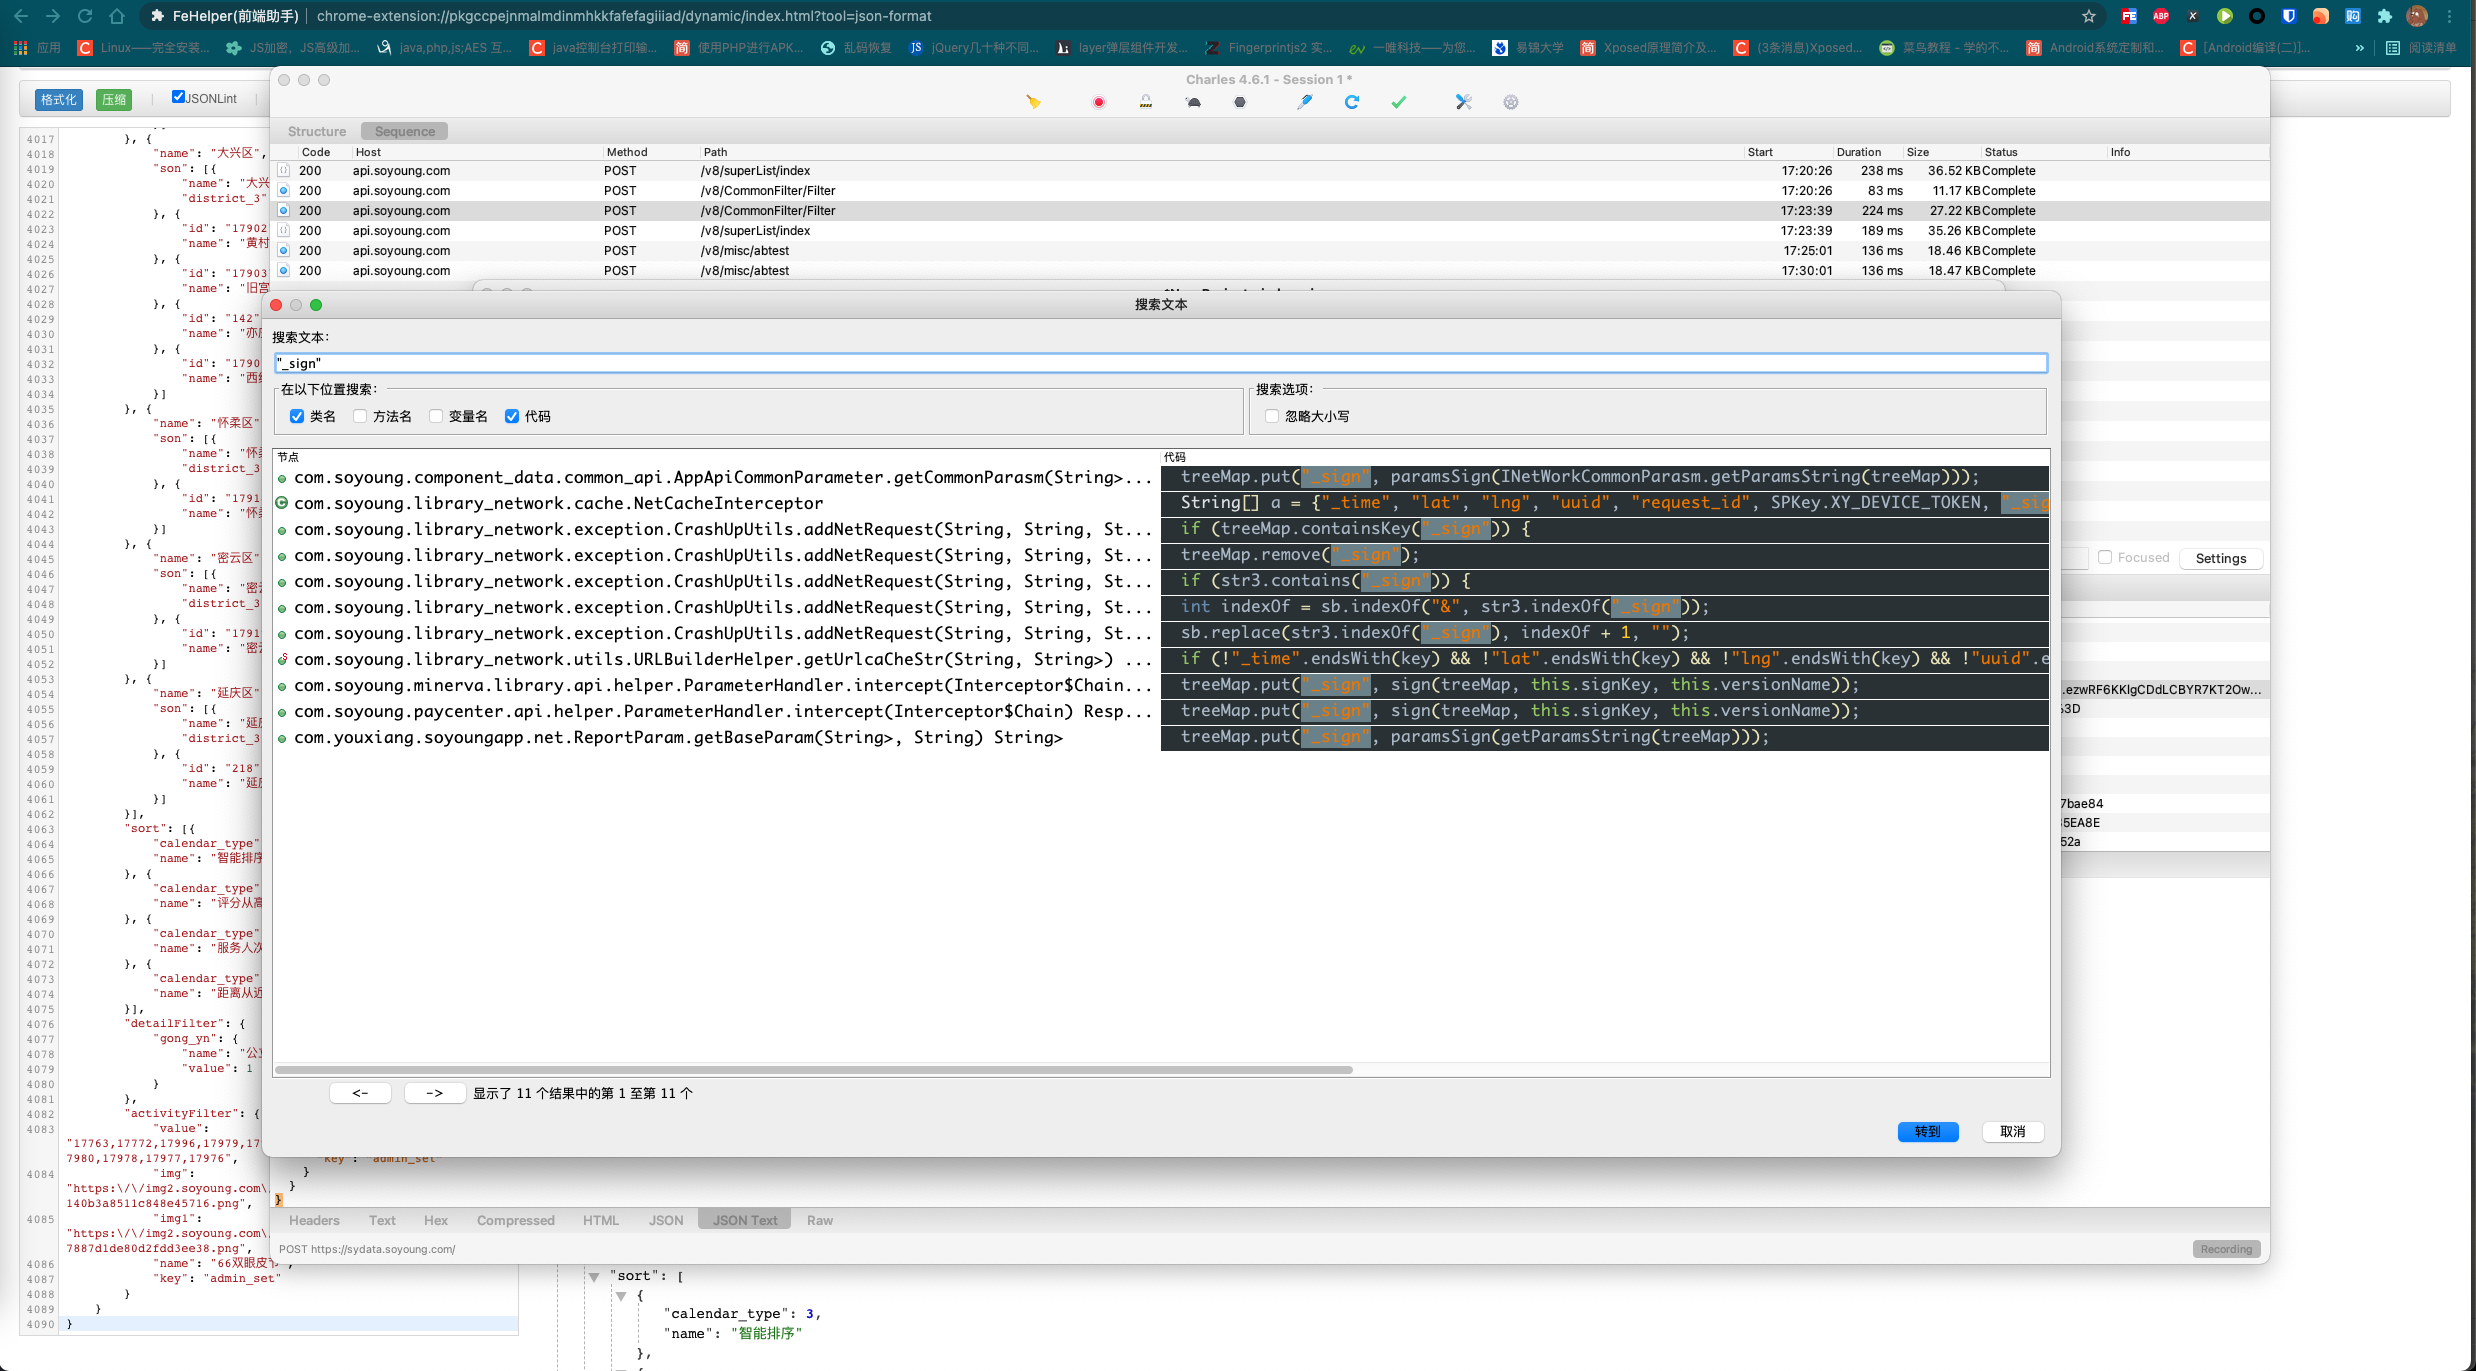The image size is (2476, 1371).
Task: Click the clear/delete icon in toolbar
Action: coord(1036,101)
